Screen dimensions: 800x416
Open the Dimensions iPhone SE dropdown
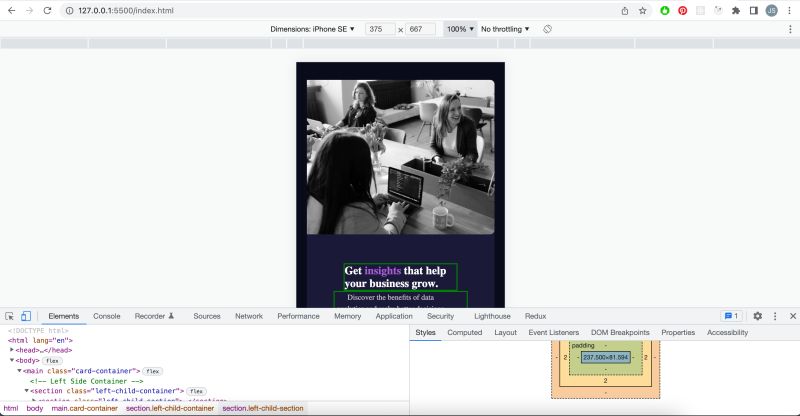point(312,29)
